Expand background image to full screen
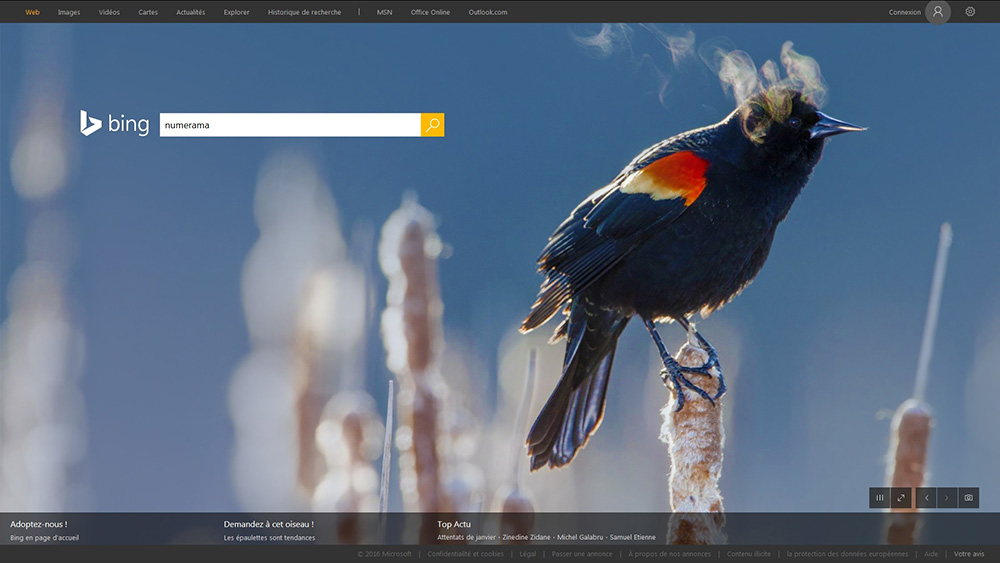 tap(901, 498)
